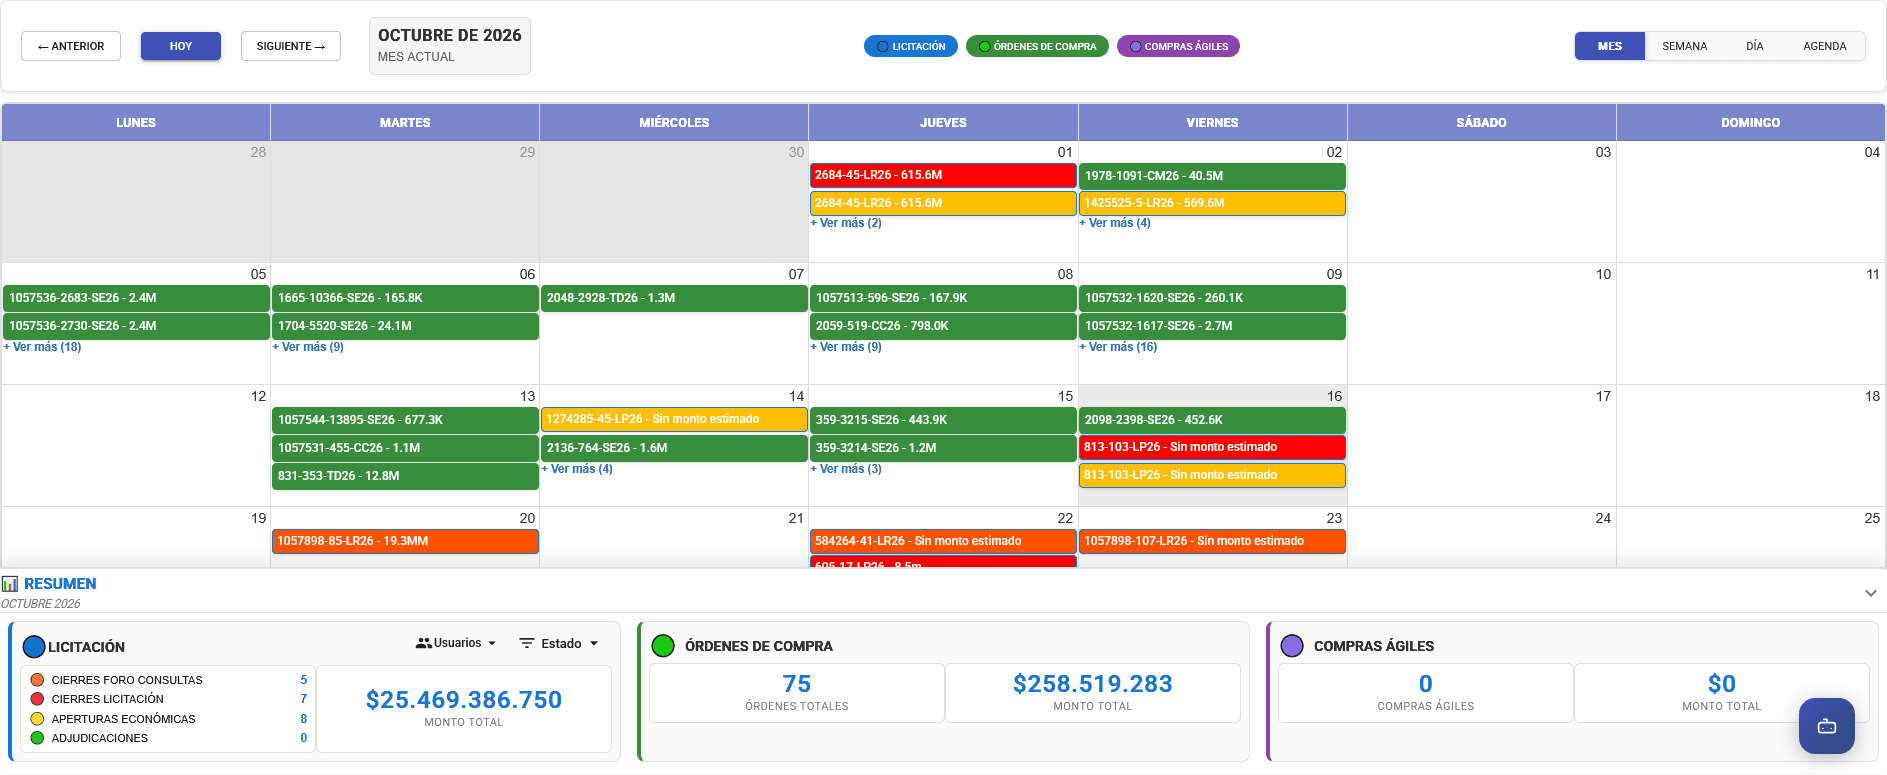Open the Estado dropdown
The image size is (1887, 775).
click(x=560, y=643)
